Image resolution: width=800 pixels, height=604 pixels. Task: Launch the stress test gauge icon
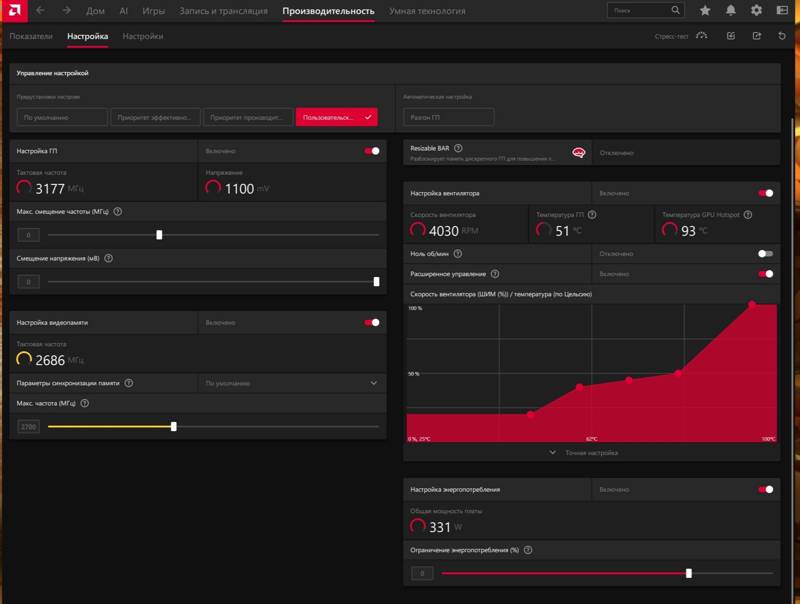(702, 36)
